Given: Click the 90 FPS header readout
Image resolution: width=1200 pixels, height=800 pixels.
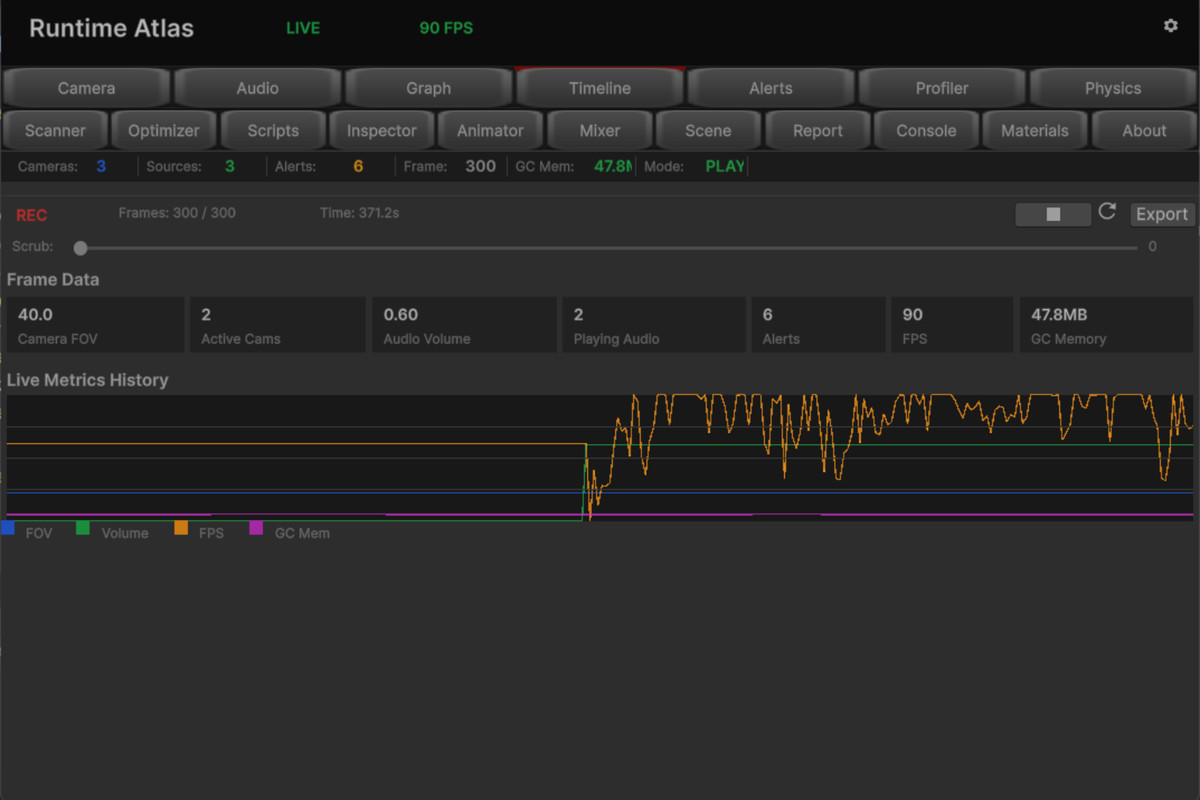Looking at the screenshot, I should (x=446, y=28).
